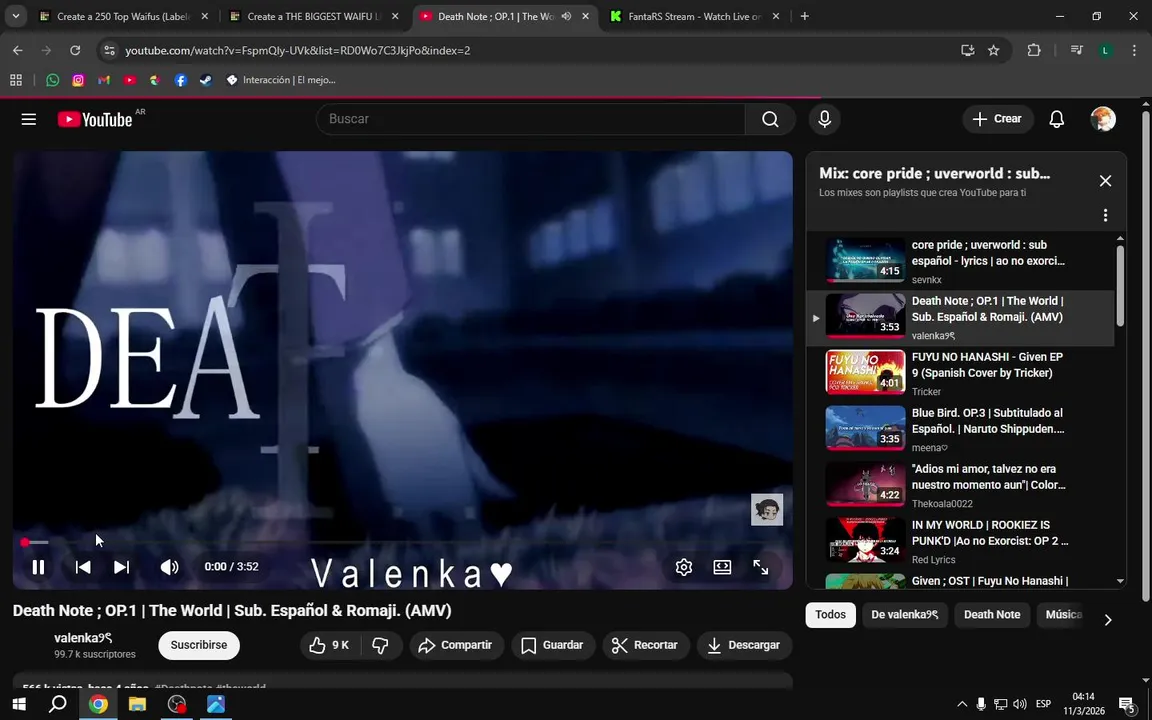Mute the Death Note tab's audio icon
Screen dimensions: 1152x720
click(x=566, y=16)
